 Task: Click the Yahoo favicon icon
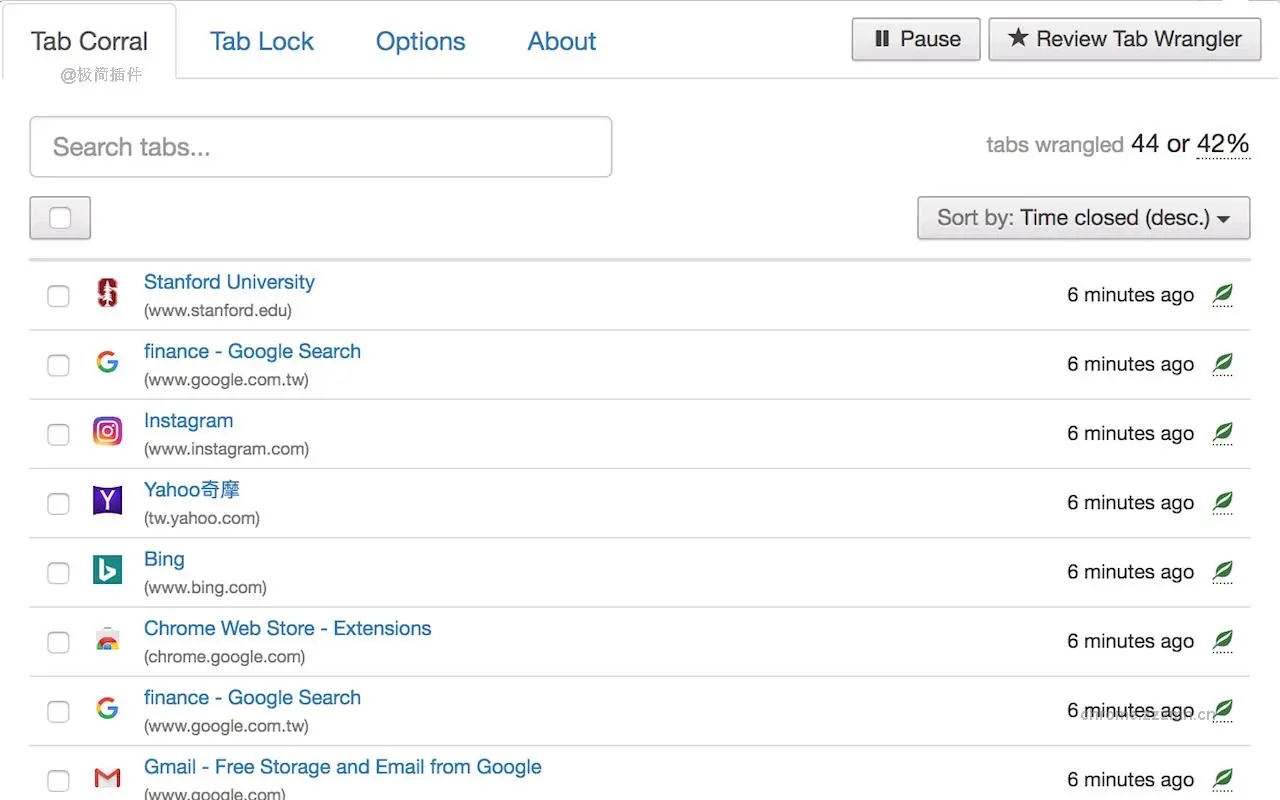(x=107, y=500)
